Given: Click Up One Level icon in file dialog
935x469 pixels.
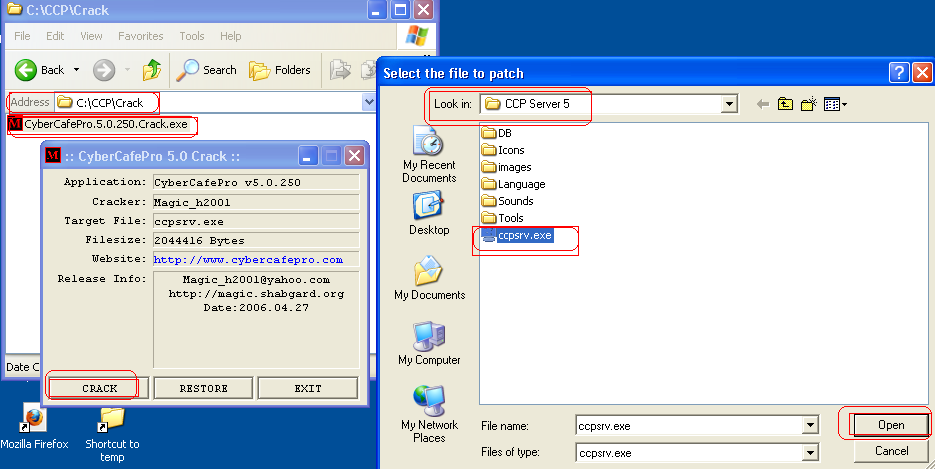Looking at the screenshot, I should pyautogui.click(x=785, y=104).
